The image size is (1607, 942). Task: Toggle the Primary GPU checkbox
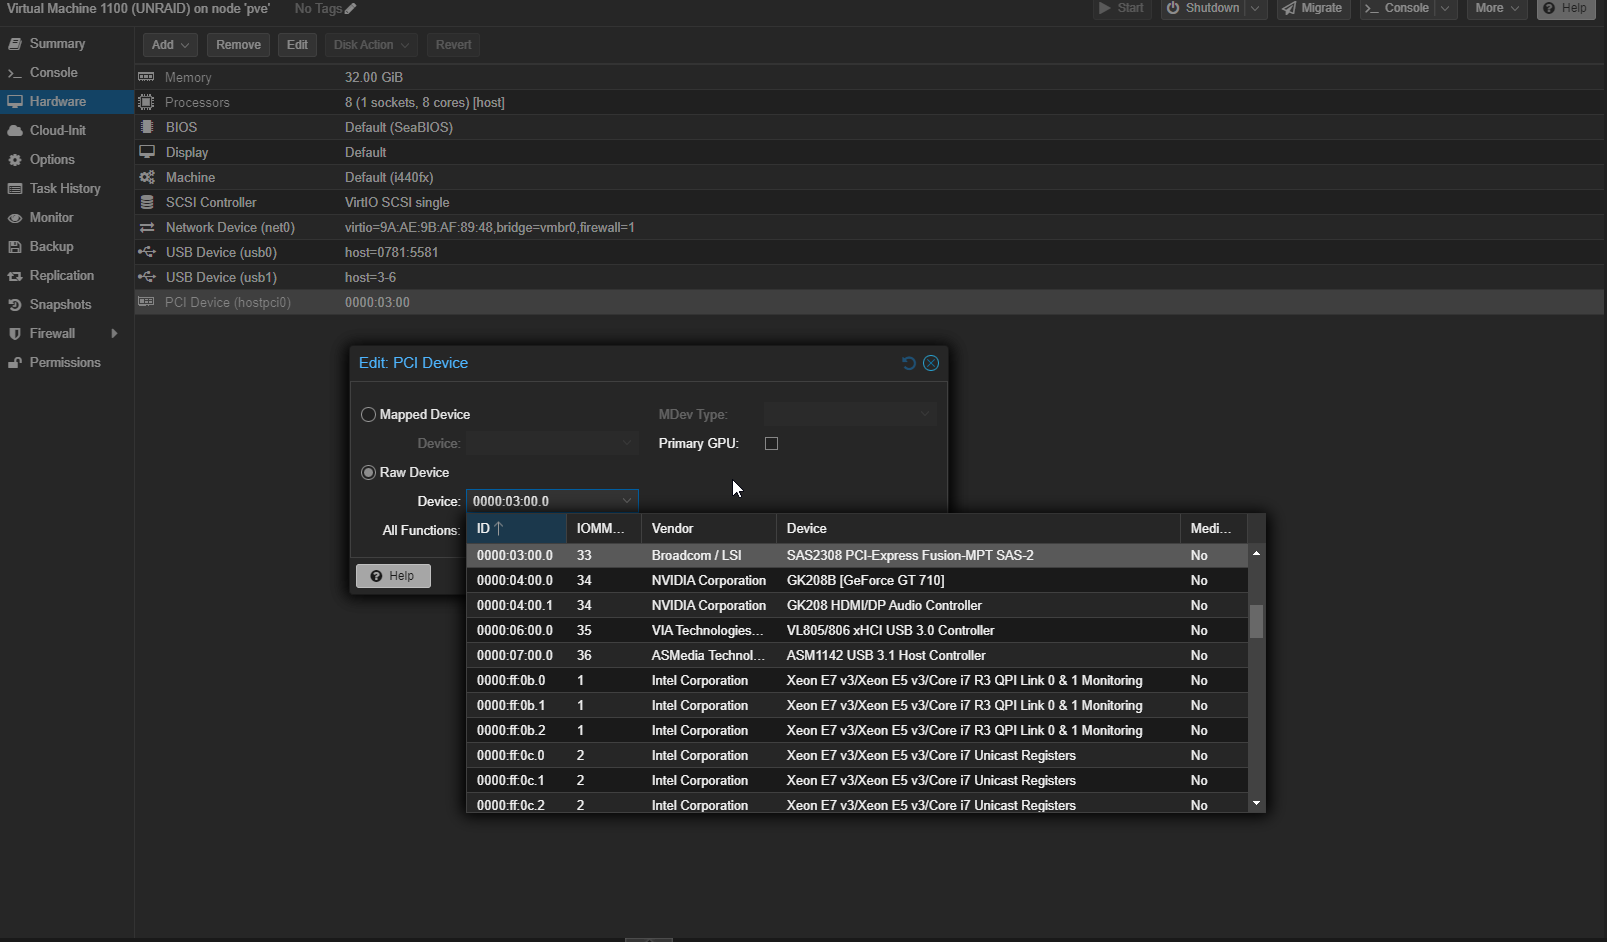[771, 443]
